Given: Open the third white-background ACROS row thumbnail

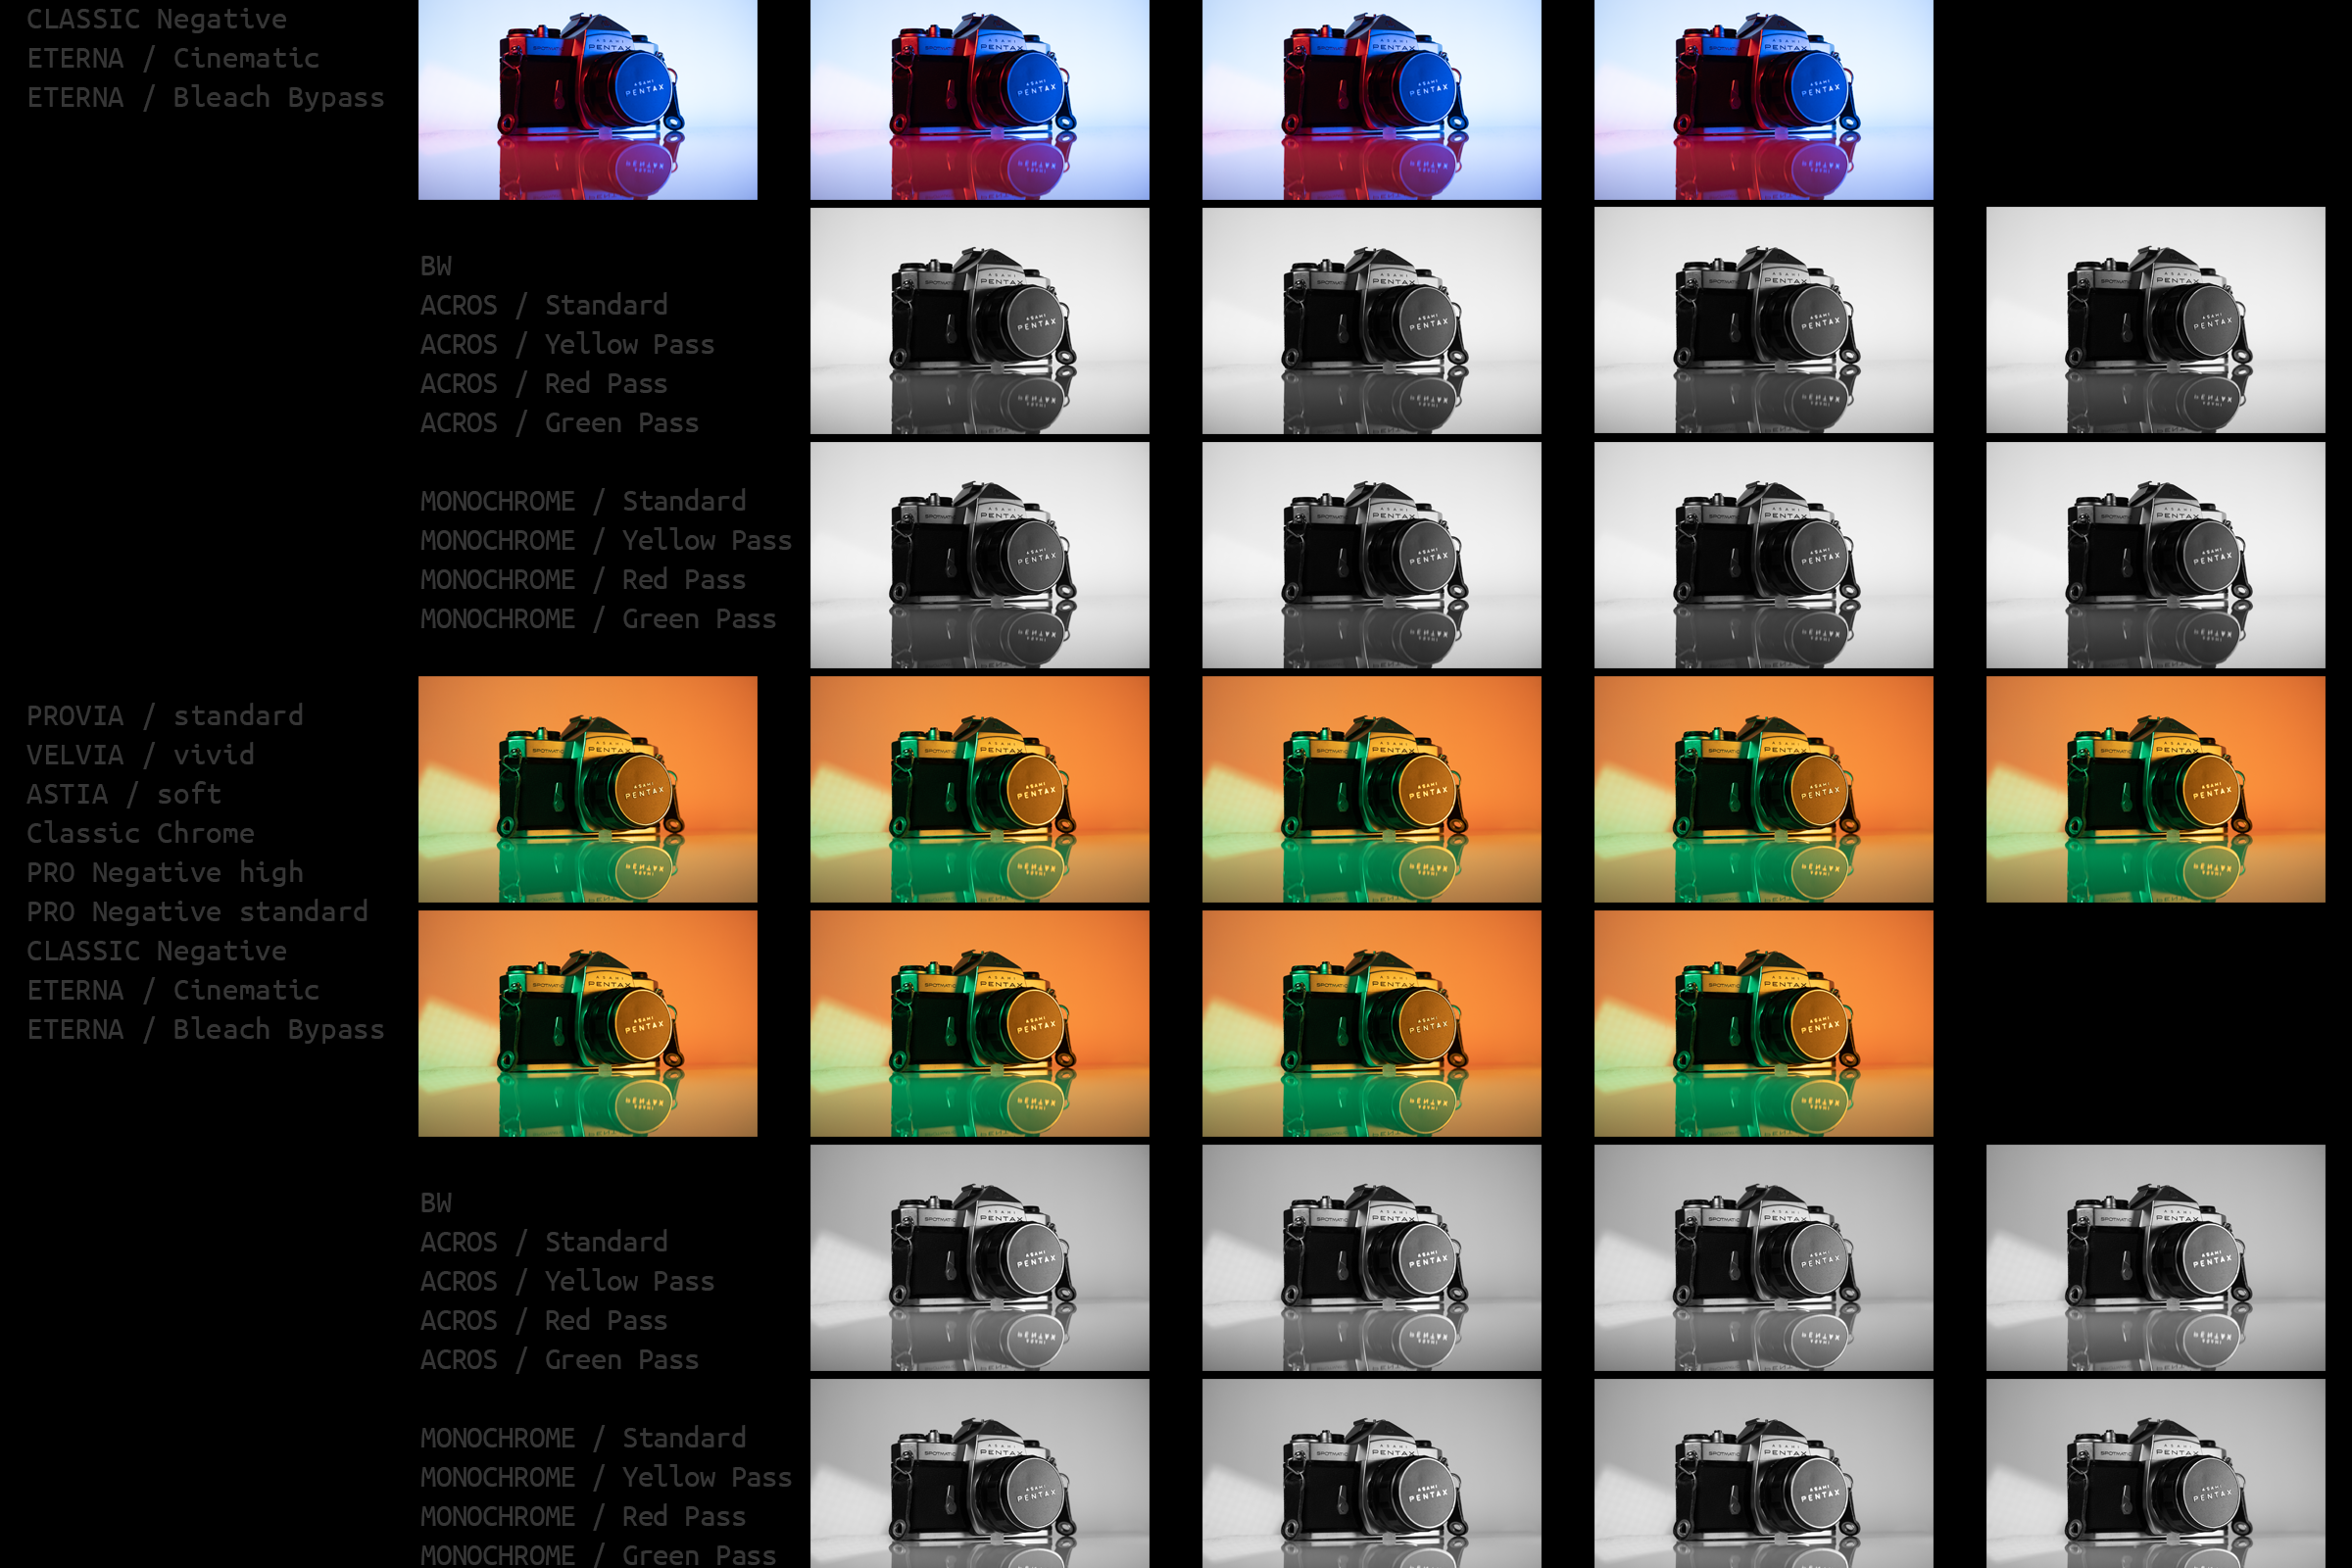Looking at the screenshot, I should coord(1764,320).
